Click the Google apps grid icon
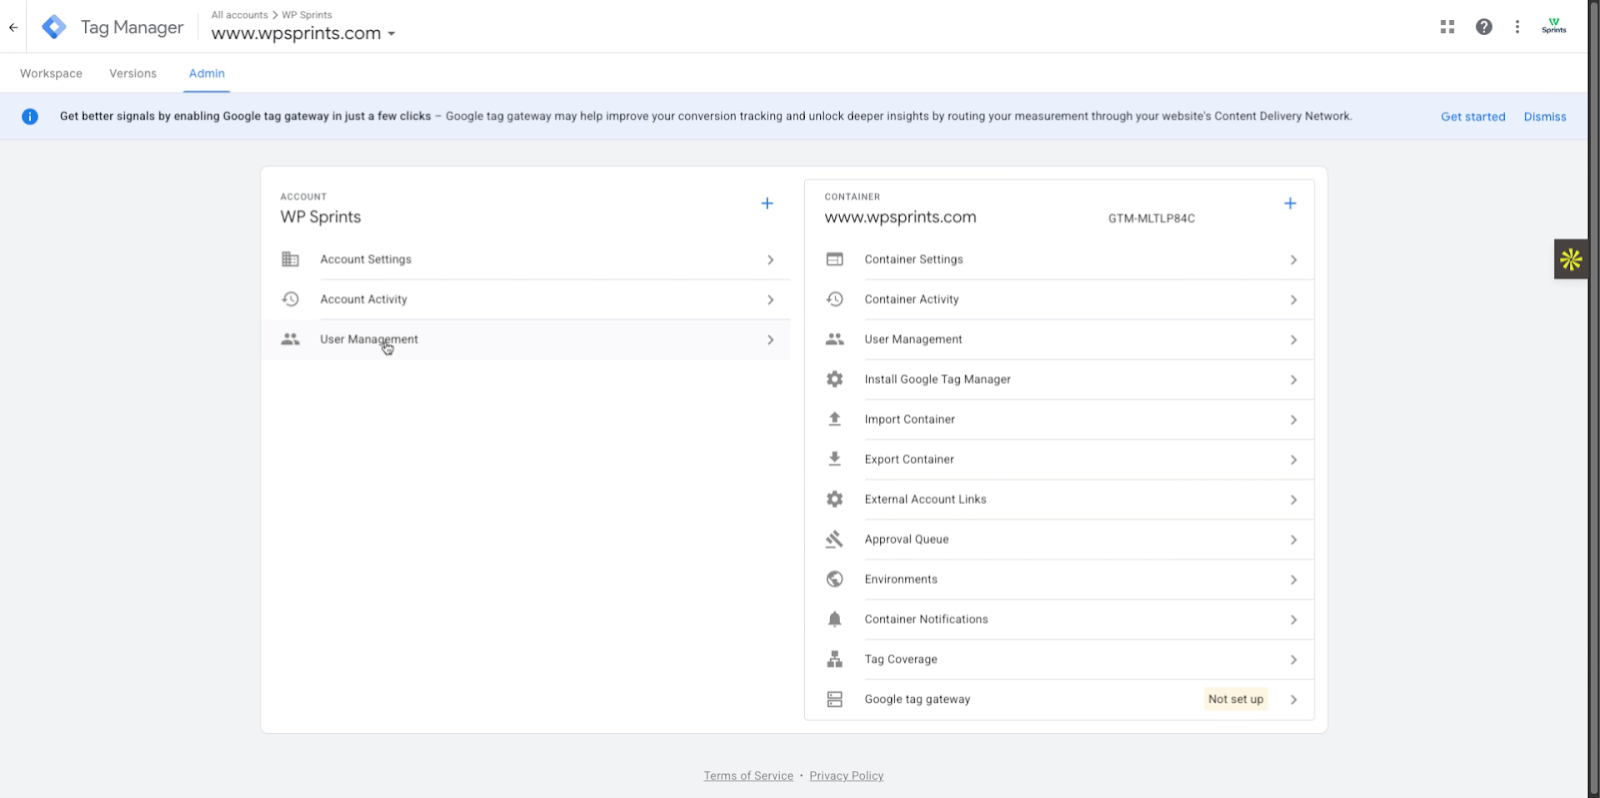 [1447, 27]
